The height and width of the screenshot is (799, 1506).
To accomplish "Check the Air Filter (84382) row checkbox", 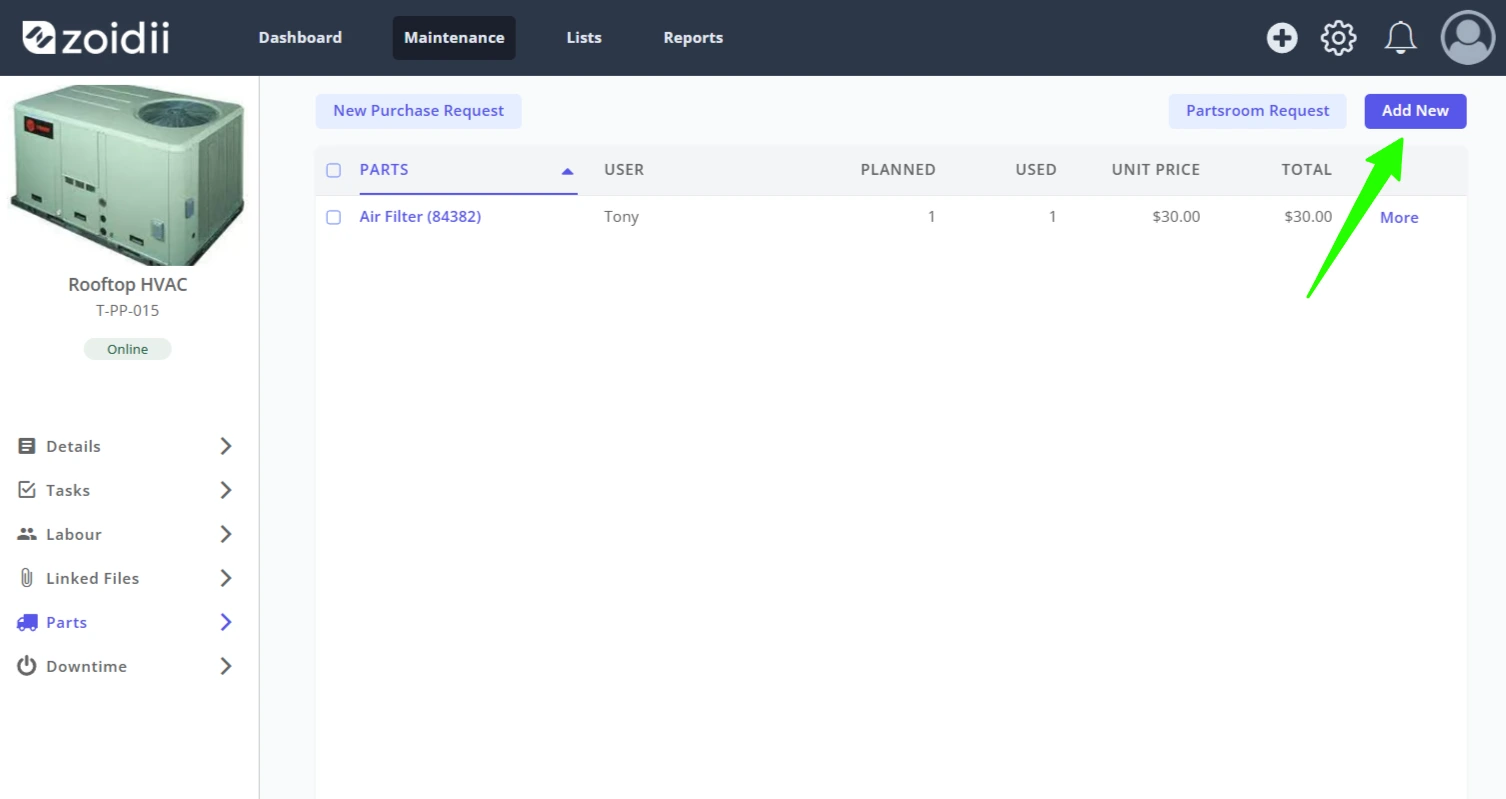I will click(334, 217).
